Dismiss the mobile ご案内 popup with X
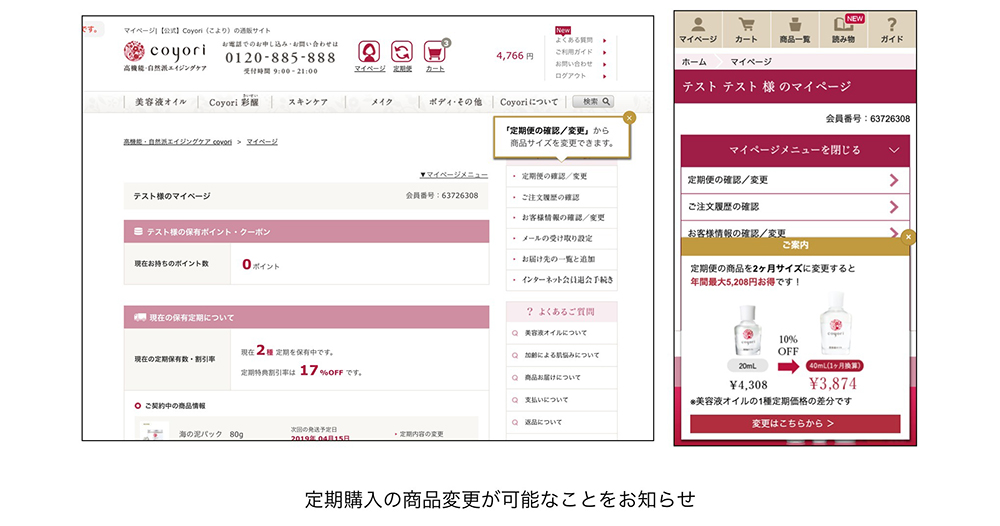 pyautogui.click(x=908, y=237)
